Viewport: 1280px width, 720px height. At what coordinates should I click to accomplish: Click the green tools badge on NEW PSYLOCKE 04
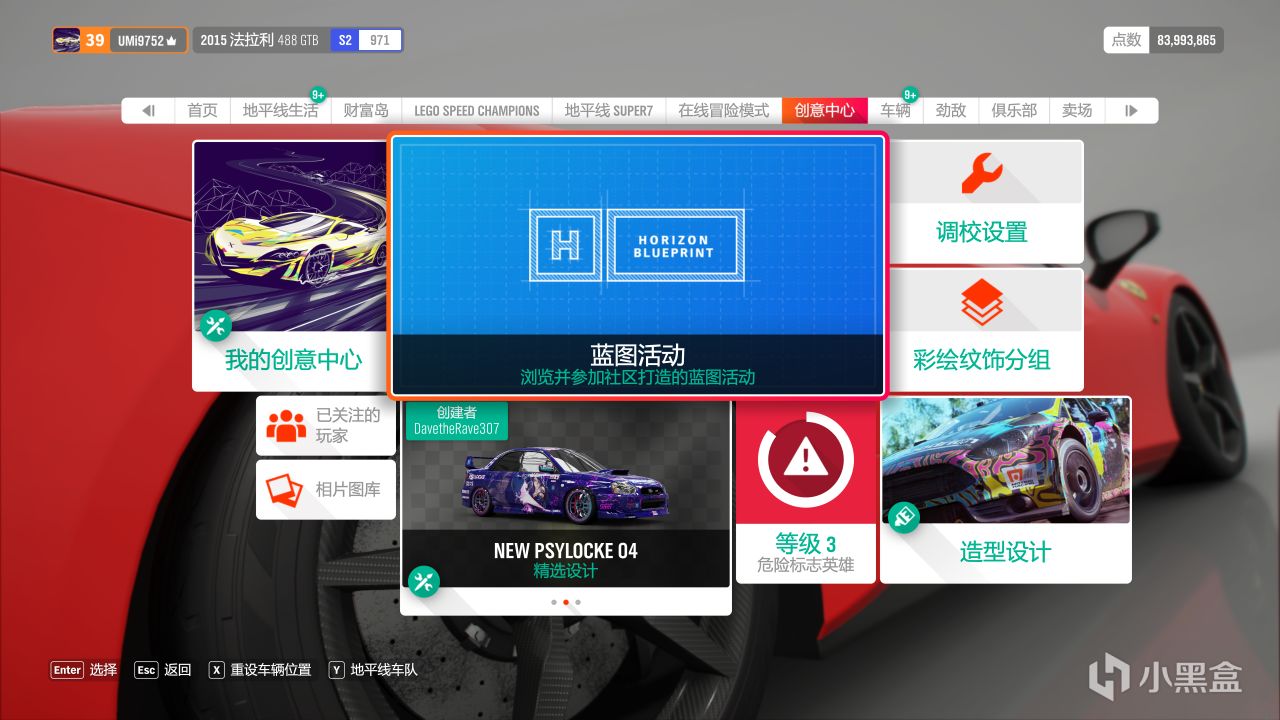[423, 581]
